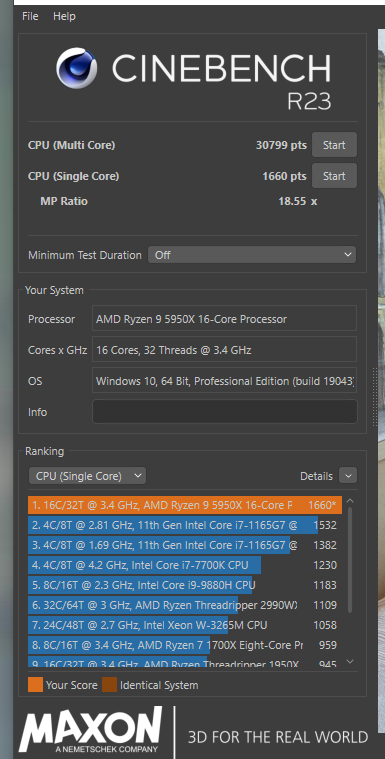Click the 30799 pts multi core score
Image resolution: width=385 pixels, height=759 pixels.
pos(281,145)
